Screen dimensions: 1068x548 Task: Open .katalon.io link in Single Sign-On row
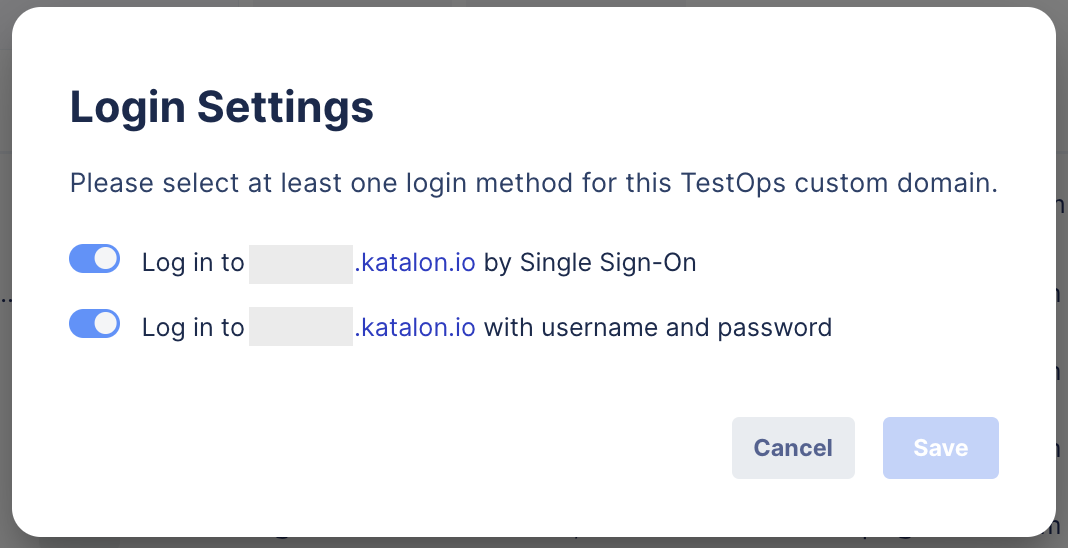pyautogui.click(x=415, y=263)
